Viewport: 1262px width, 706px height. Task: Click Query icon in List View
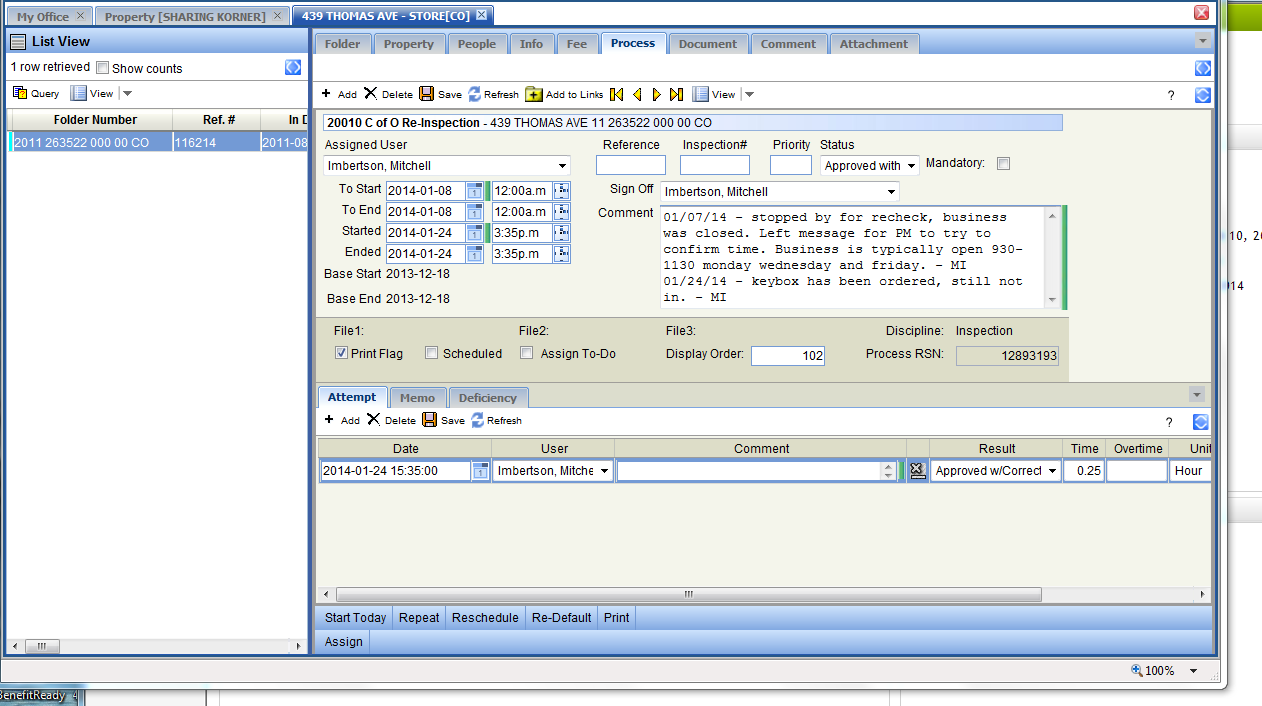[20, 93]
